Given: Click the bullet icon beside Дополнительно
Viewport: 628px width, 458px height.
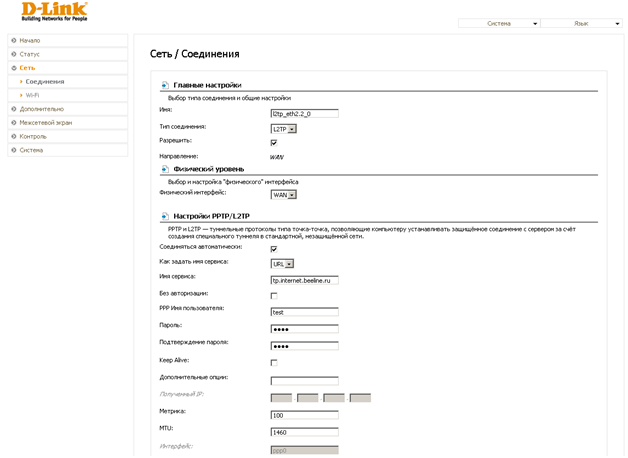Looking at the screenshot, I should click(14, 109).
